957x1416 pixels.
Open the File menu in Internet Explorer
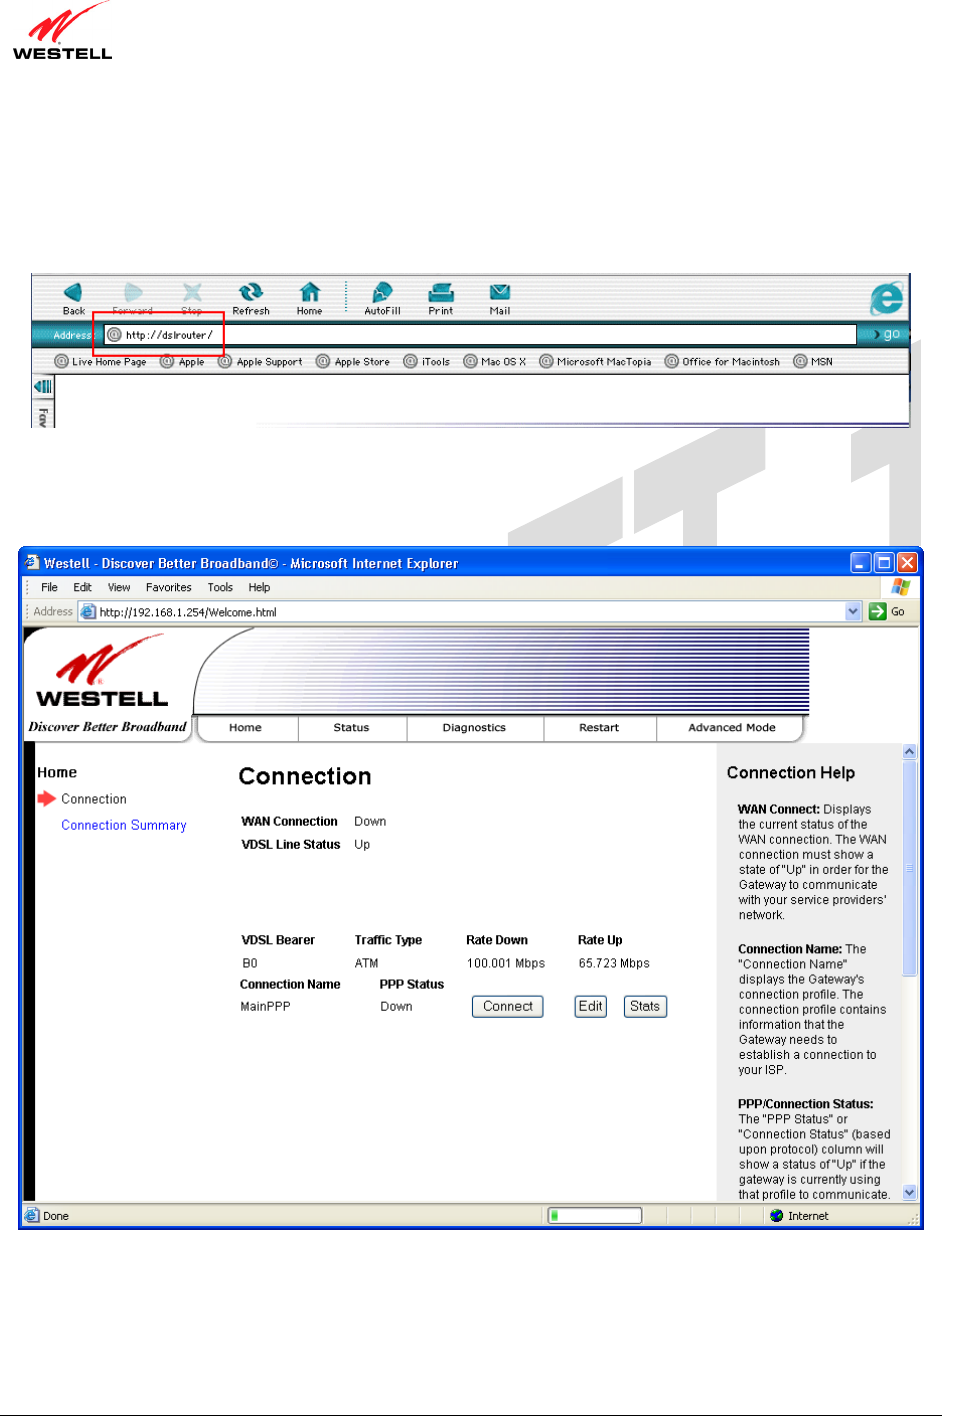(49, 588)
